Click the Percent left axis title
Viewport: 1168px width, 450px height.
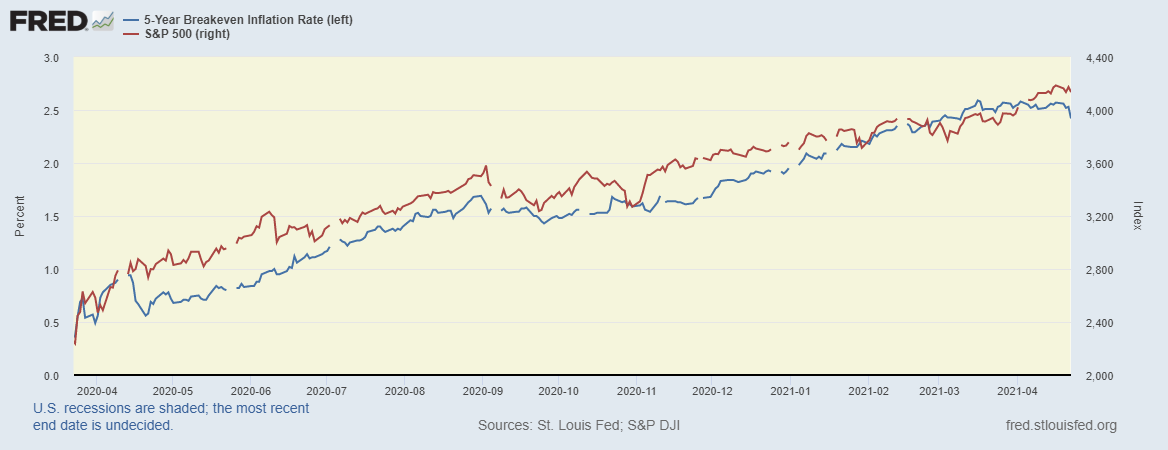(19, 217)
